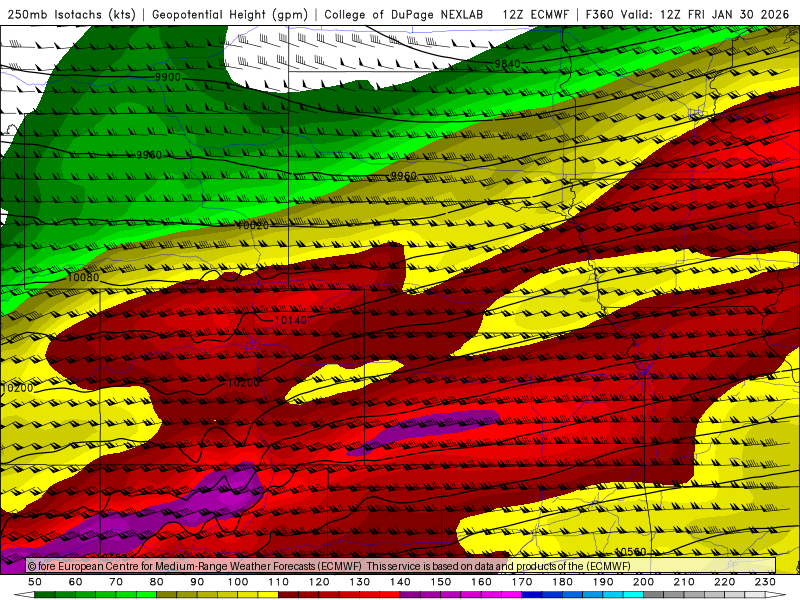This screenshot has height=600, width=800.
Task: Click the 9960 contour label in the olive band
Action: pos(404,176)
